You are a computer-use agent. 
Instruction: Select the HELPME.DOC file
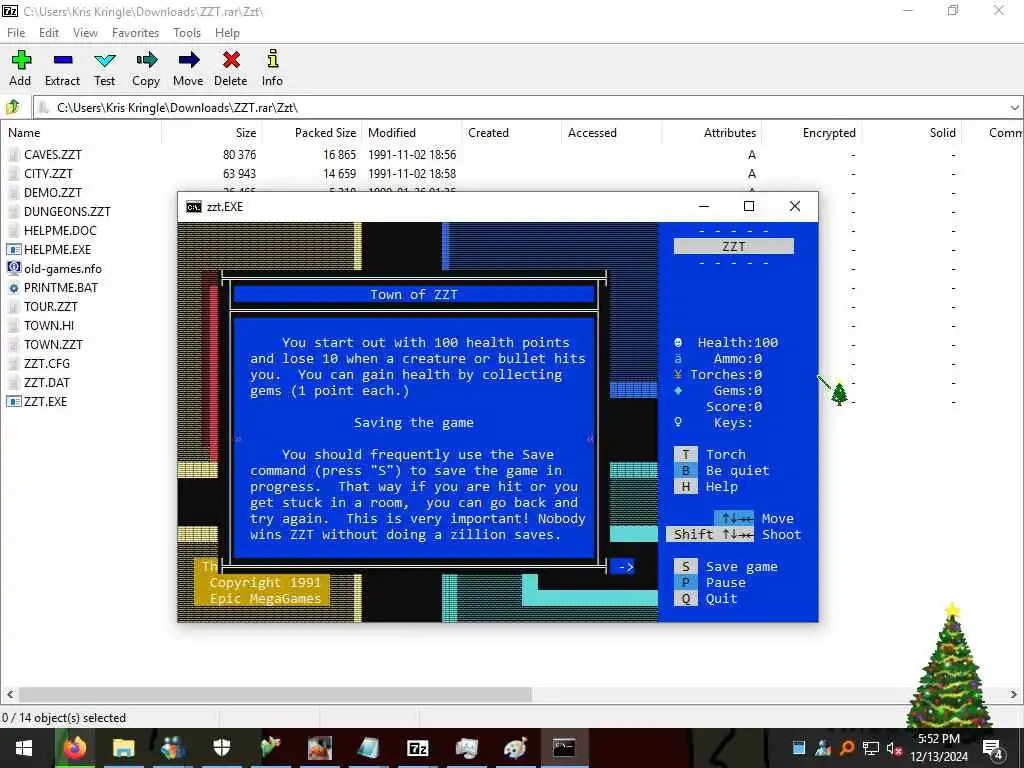tap(60, 231)
